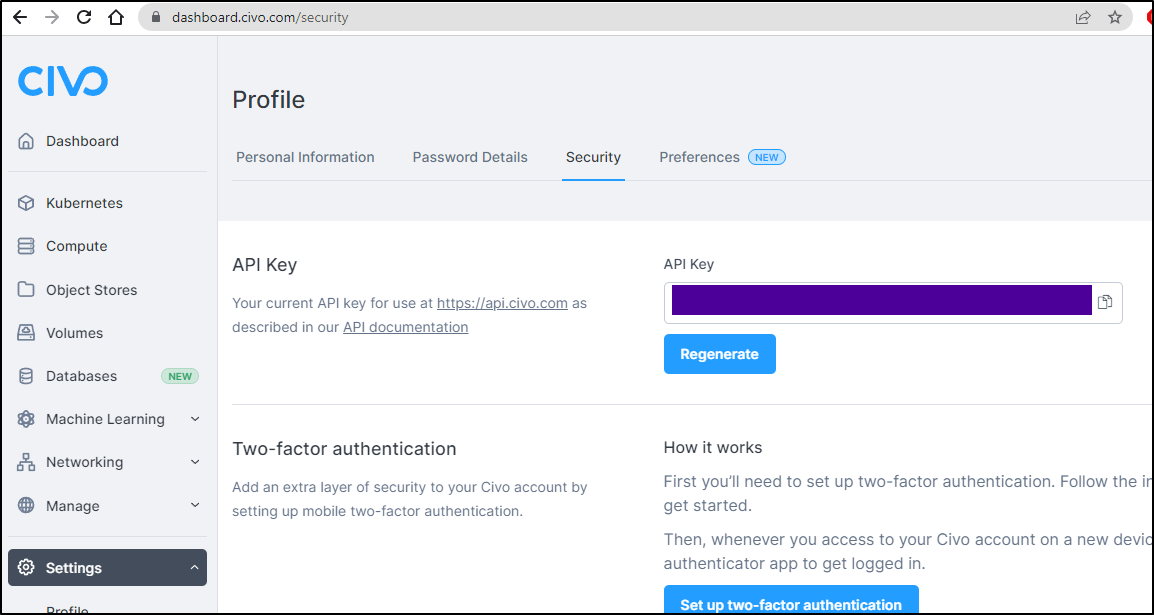Click the Regenerate API key button
Image resolution: width=1154 pixels, height=615 pixels.
coord(720,354)
